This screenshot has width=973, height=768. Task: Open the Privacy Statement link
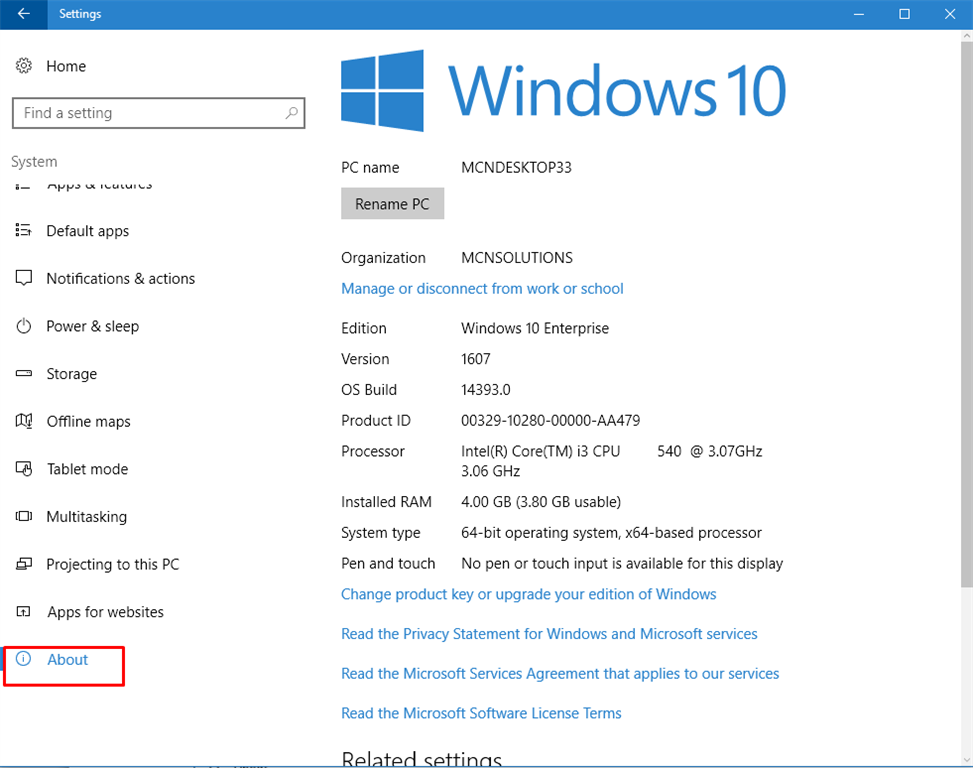pyautogui.click(x=549, y=634)
